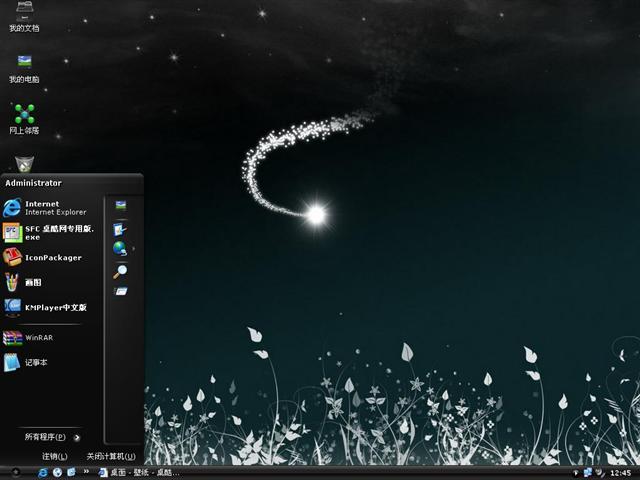
Task: Open IconPackager in the start menu
Action: (50, 258)
